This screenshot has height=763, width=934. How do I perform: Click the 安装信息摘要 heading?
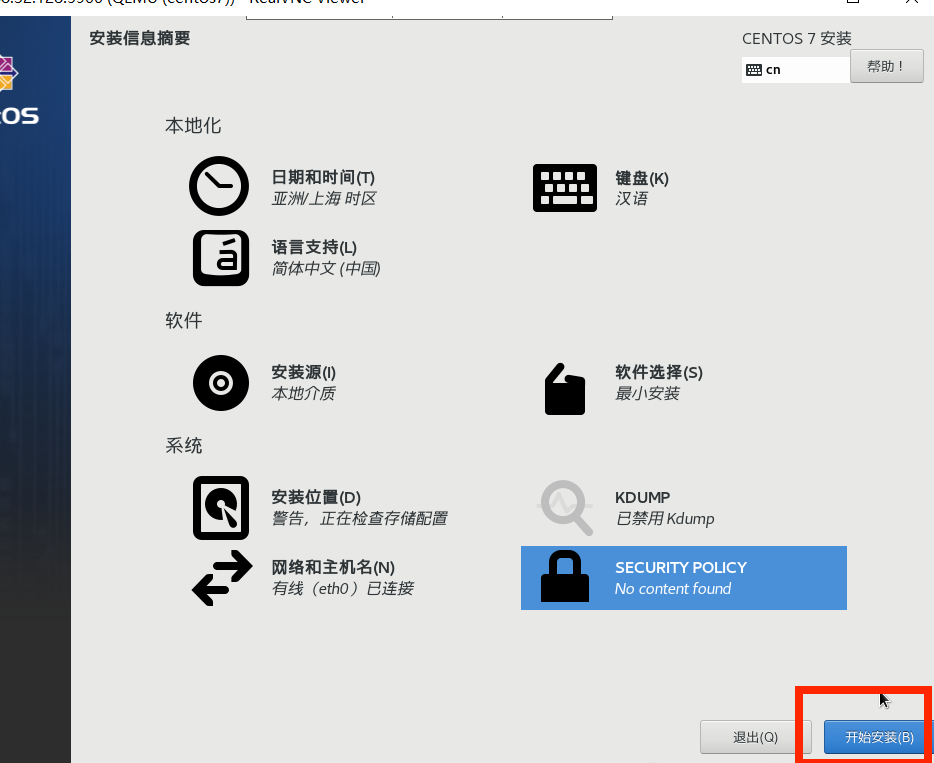[x=140, y=38]
